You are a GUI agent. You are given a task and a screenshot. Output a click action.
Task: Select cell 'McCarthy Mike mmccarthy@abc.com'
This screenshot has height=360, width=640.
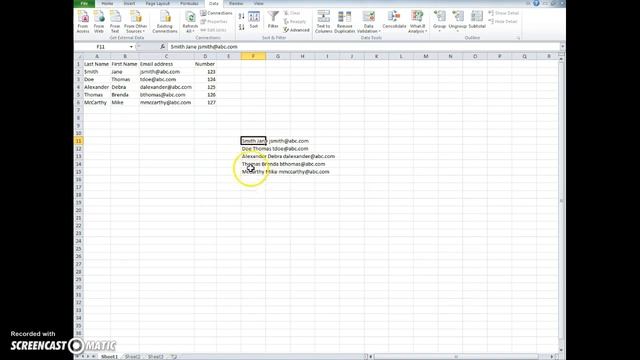tap(285, 172)
